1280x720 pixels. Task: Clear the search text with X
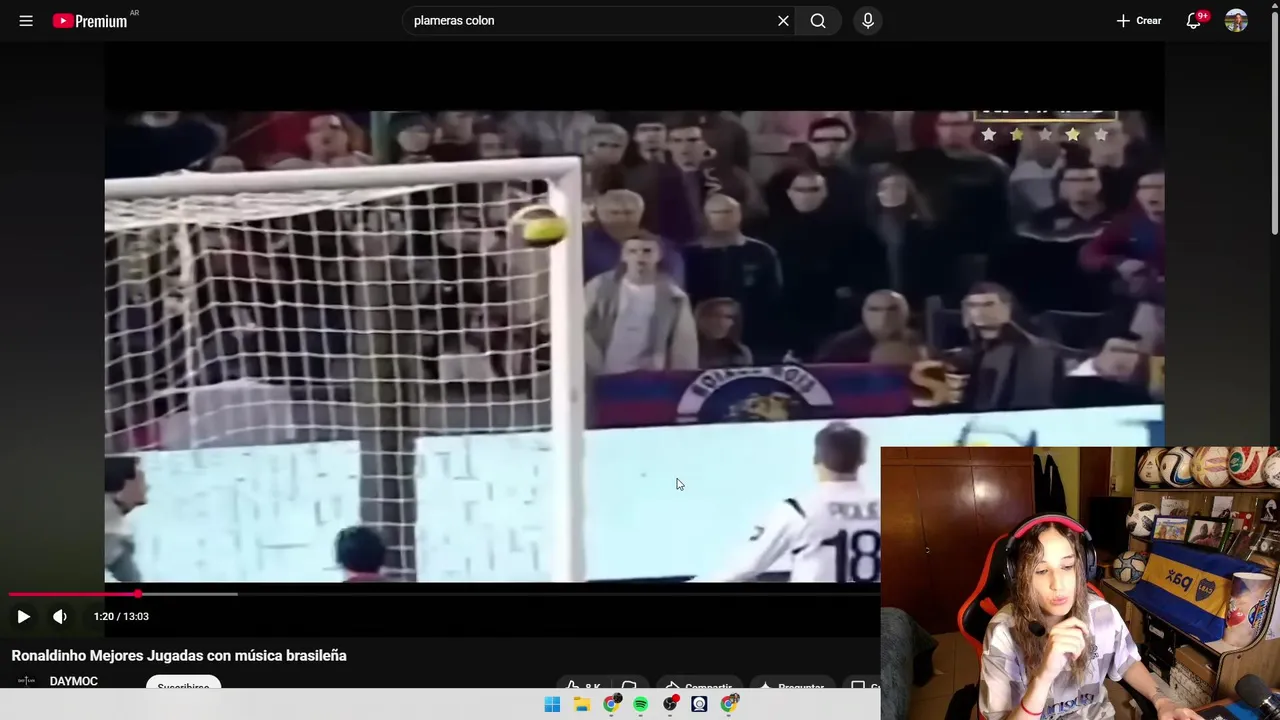tap(783, 20)
